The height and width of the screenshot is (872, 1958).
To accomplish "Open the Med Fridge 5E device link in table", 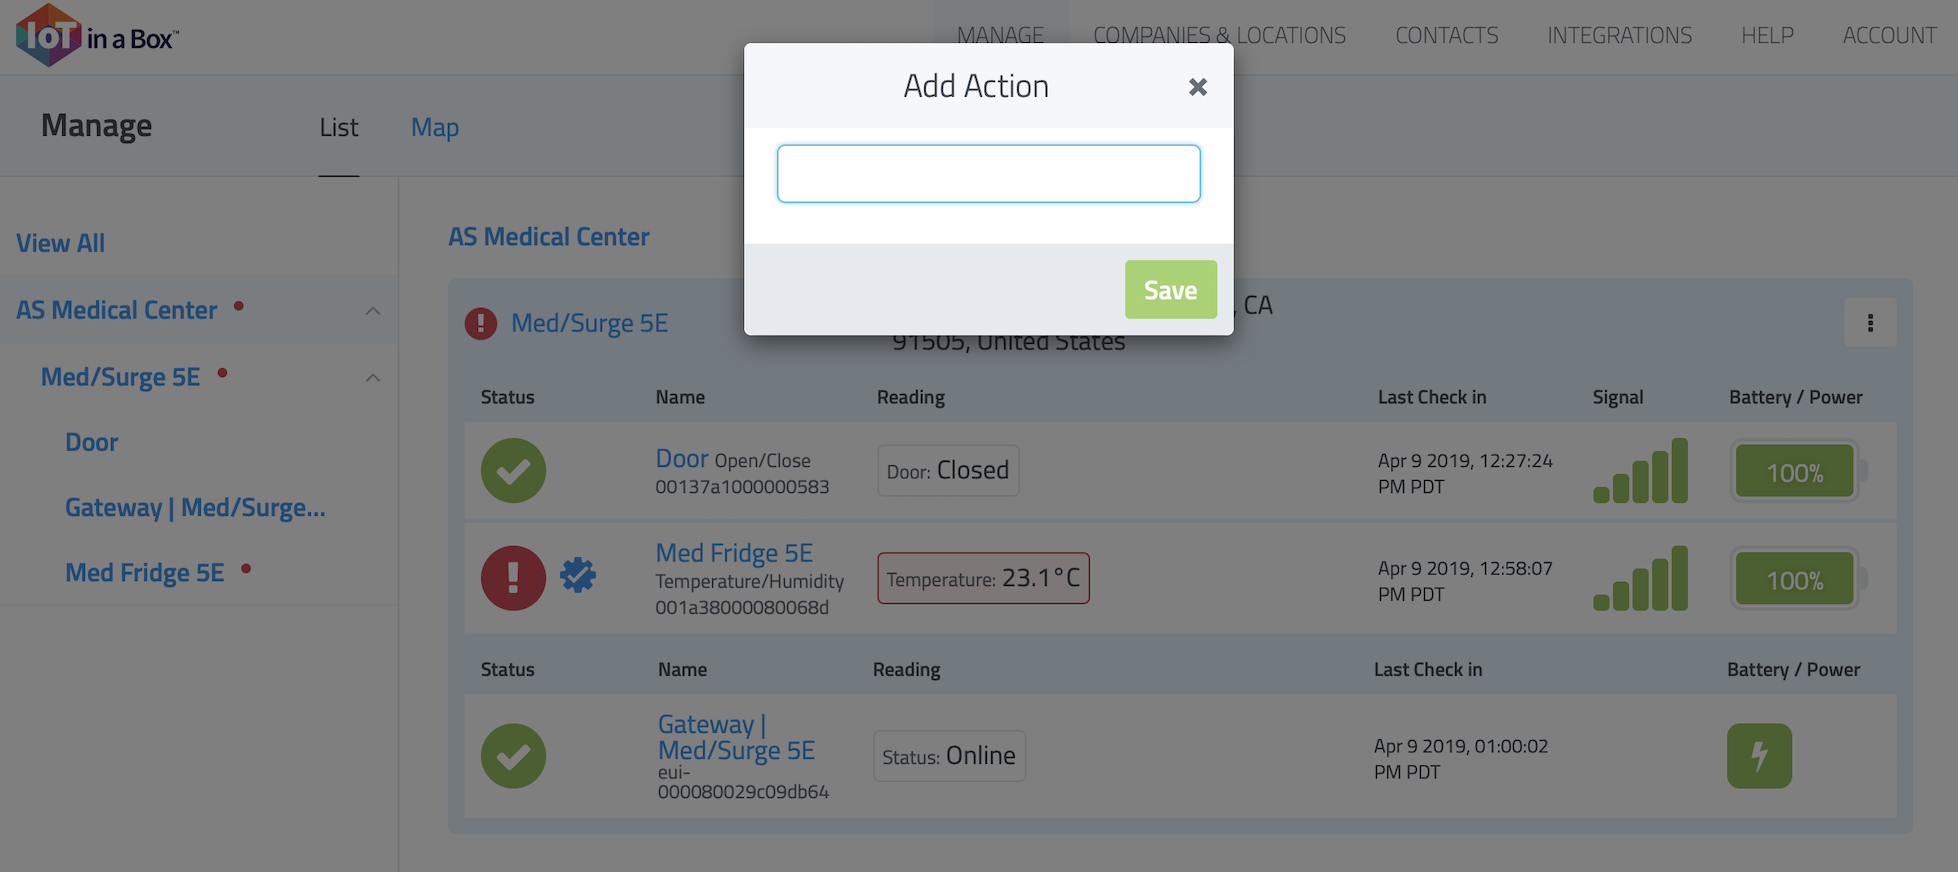I will tap(734, 553).
